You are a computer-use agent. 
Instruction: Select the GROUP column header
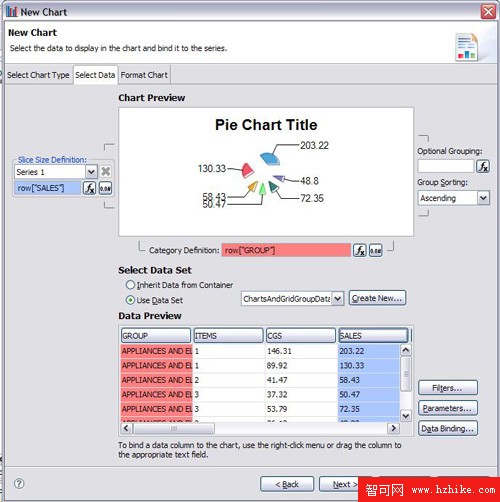[156, 335]
